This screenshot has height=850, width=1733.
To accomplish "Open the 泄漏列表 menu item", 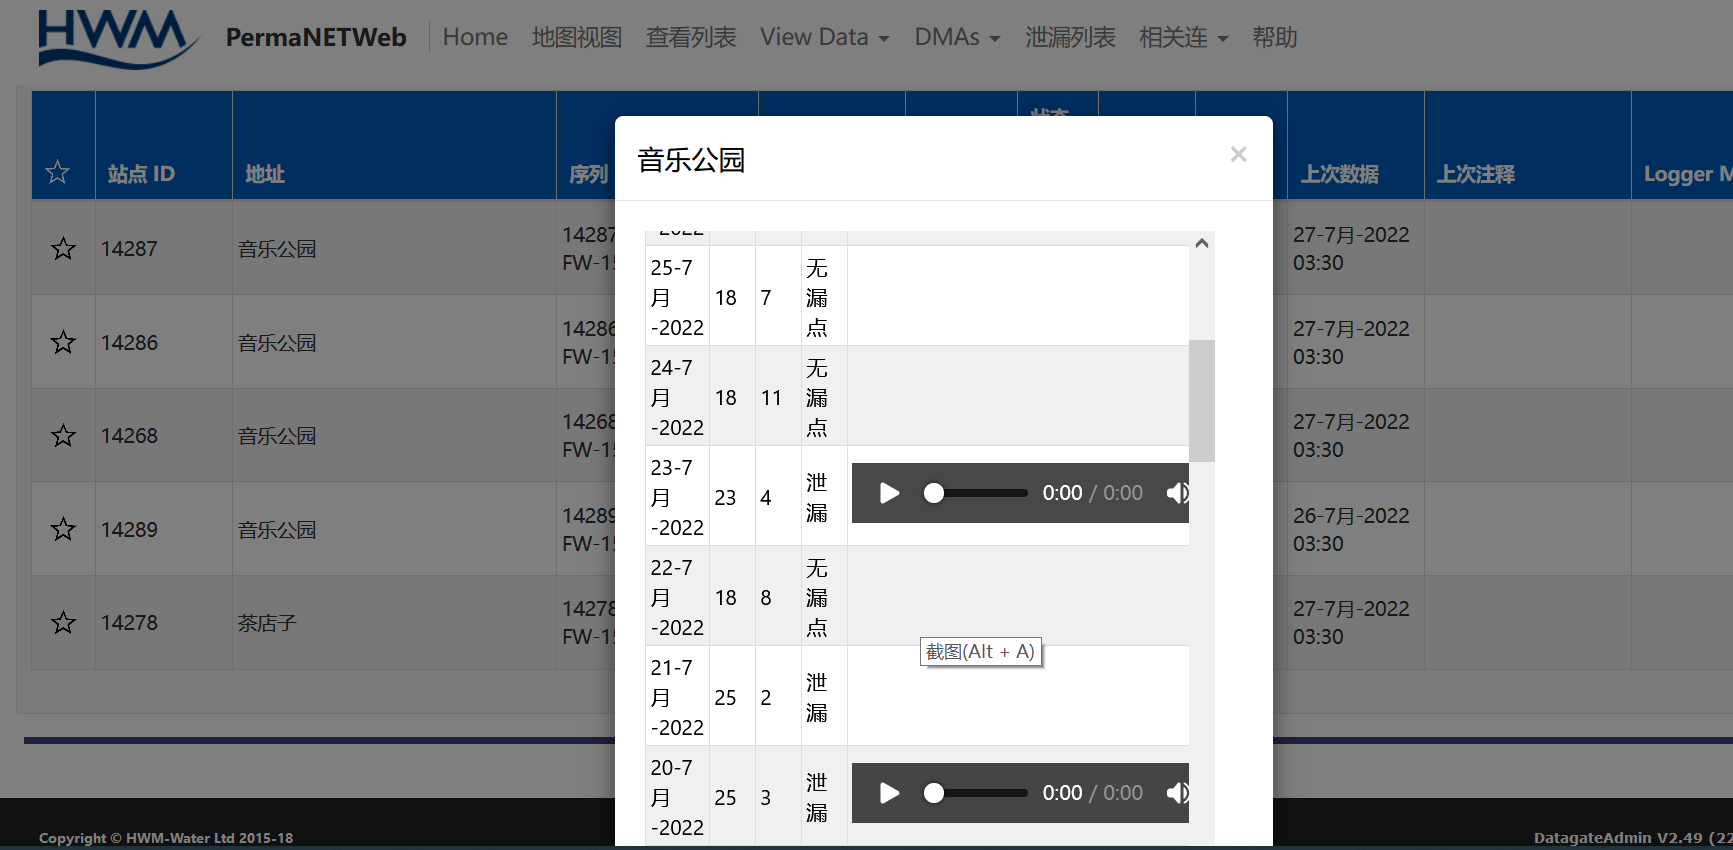I will (1070, 38).
